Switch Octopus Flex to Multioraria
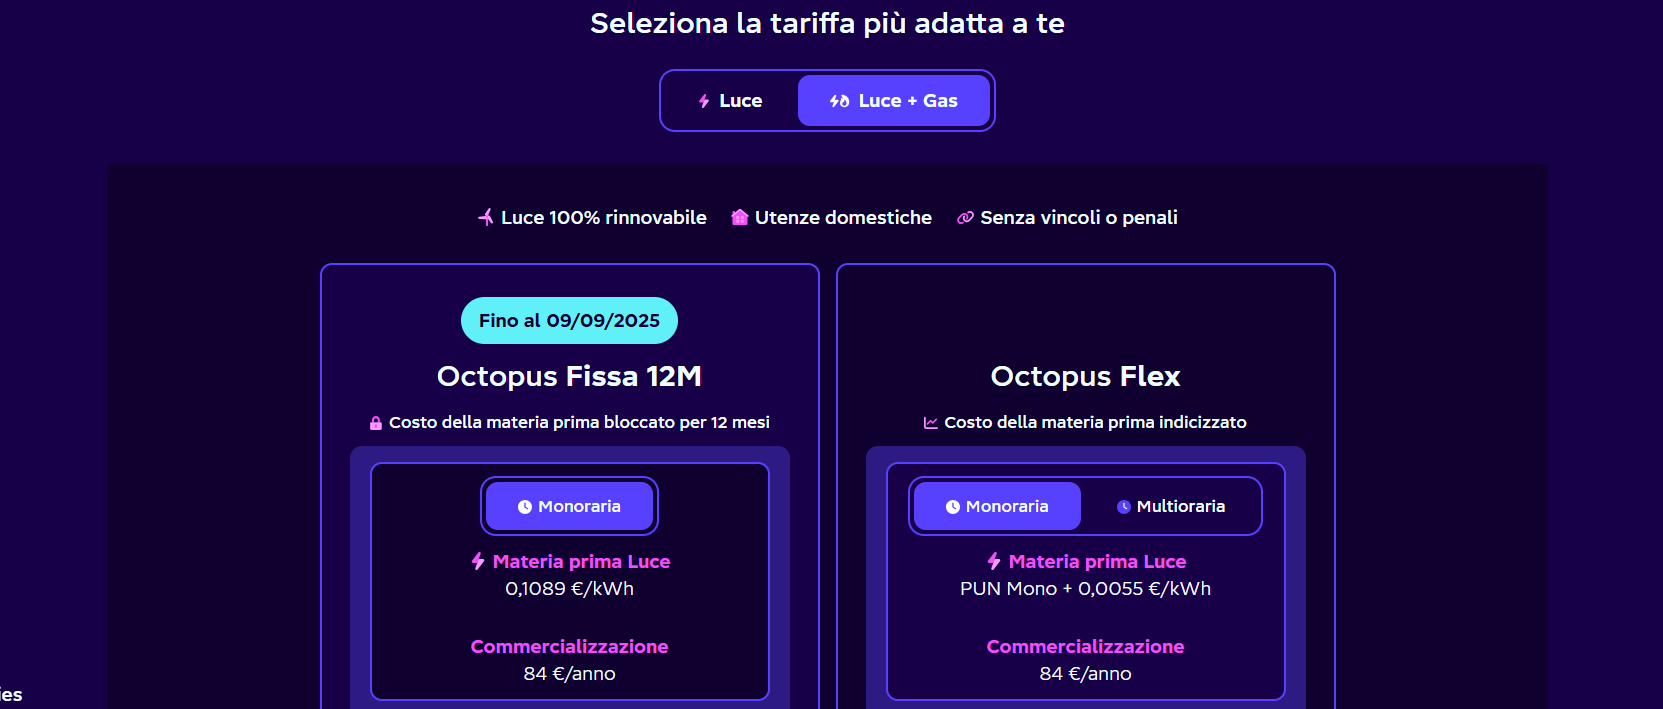The image size is (1663, 709). (1171, 506)
